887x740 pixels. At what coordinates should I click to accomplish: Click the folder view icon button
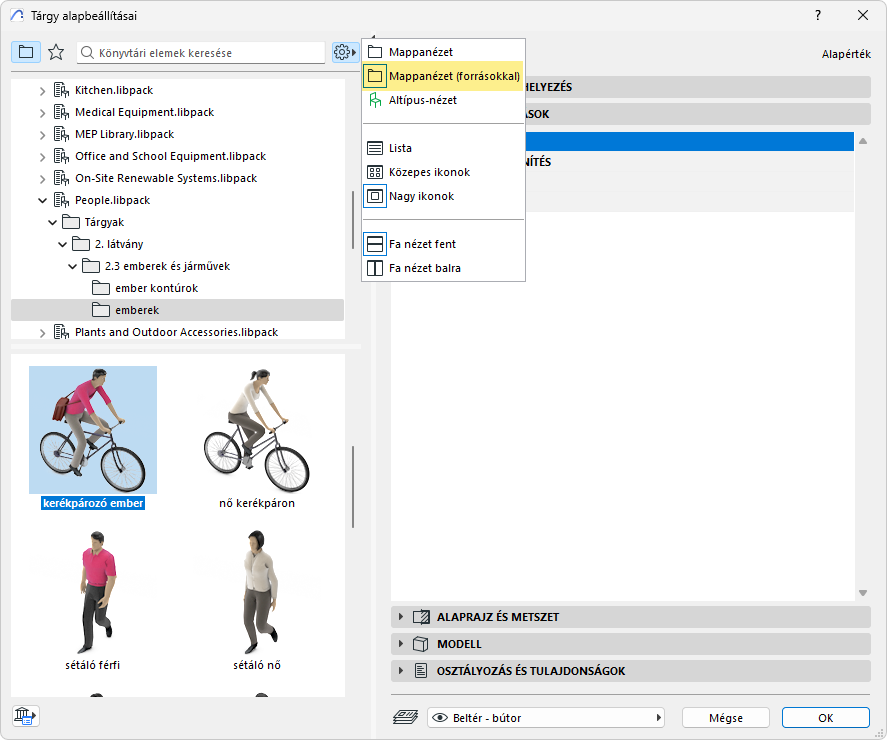tap(26, 52)
